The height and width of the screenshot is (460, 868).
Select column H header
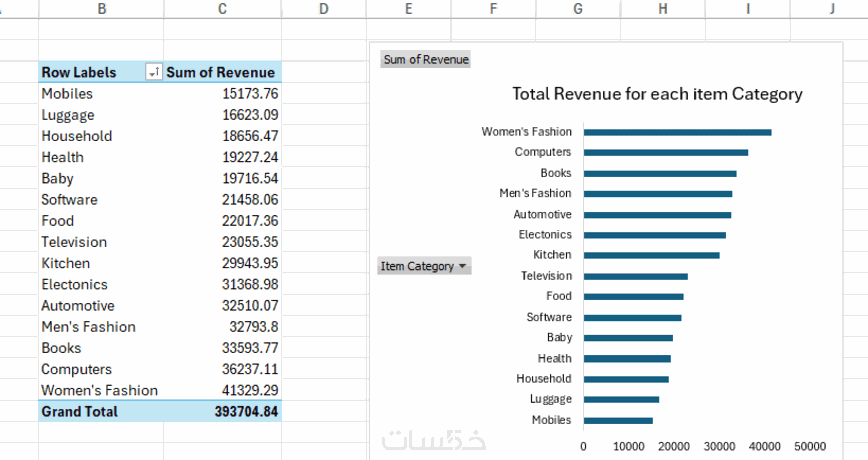click(x=663, y=9)
